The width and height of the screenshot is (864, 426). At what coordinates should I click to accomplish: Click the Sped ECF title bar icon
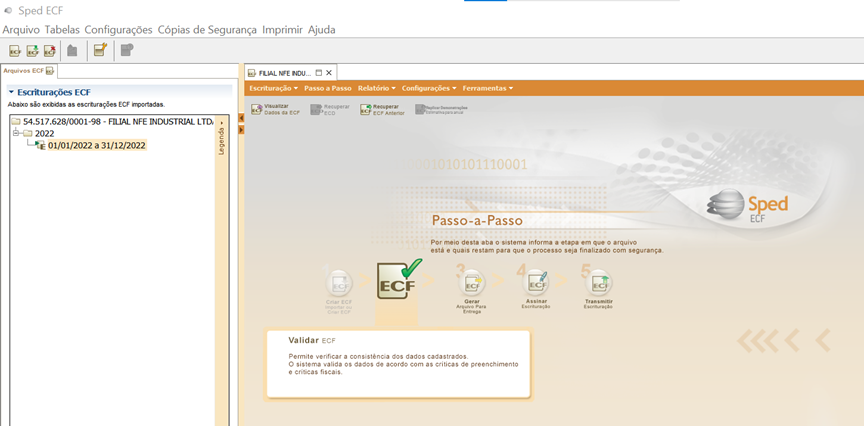8,11
